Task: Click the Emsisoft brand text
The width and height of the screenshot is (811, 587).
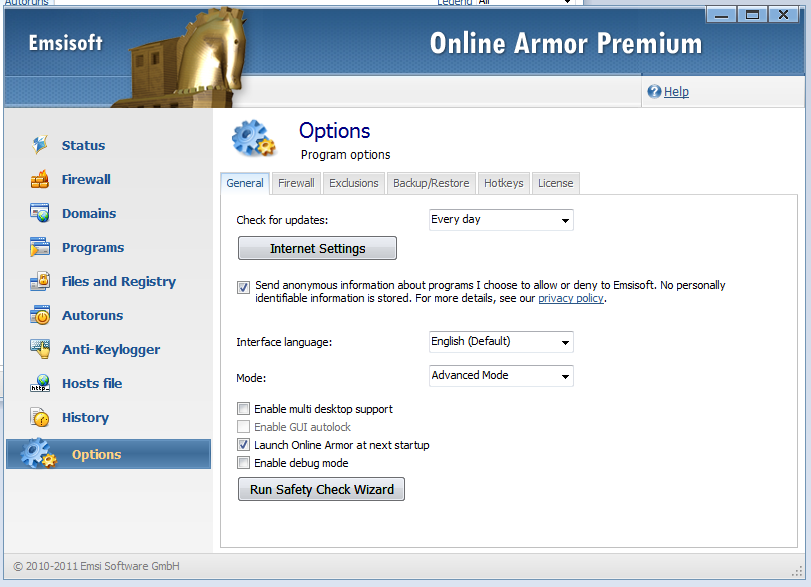Action: point(66,43)
